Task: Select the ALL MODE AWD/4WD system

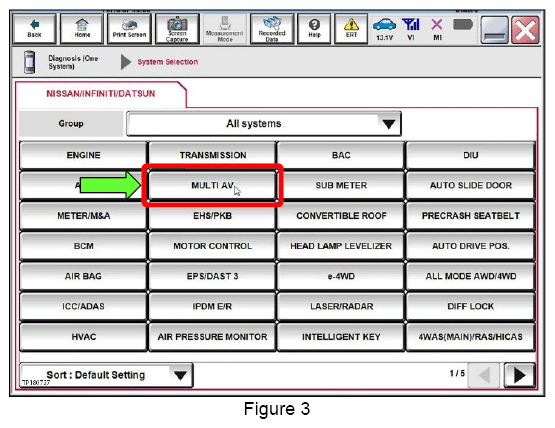Action: point(470,276)
